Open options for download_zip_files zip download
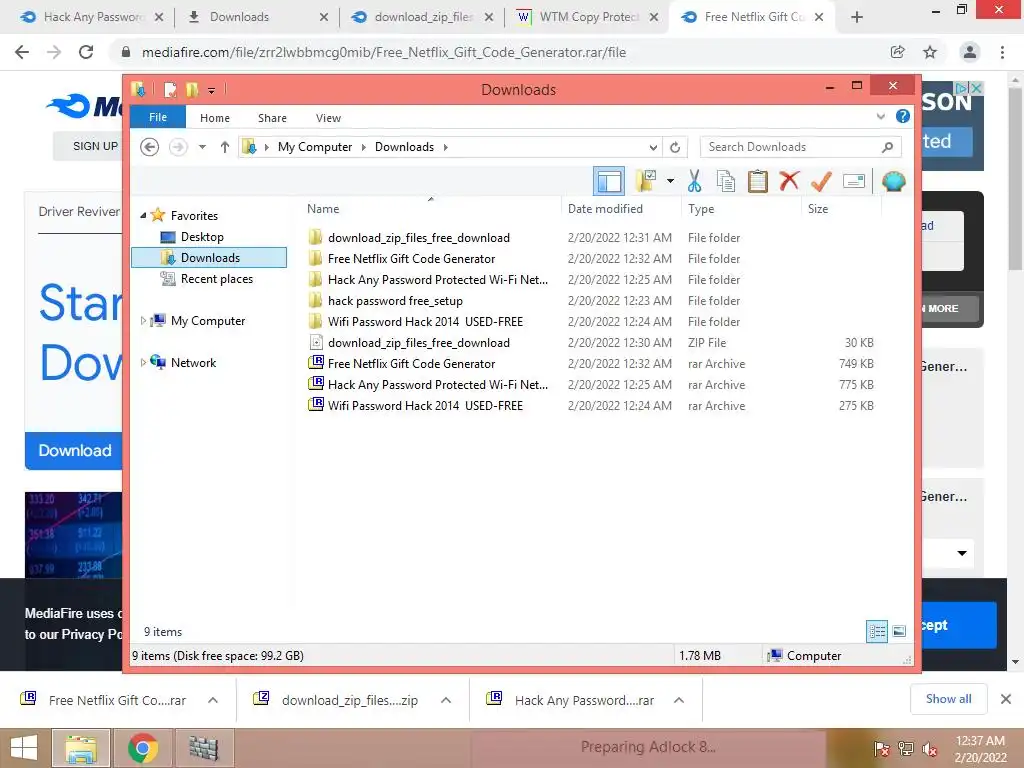Image resolution: width=1024 pixels, height=768 pixels. [446, 700]
